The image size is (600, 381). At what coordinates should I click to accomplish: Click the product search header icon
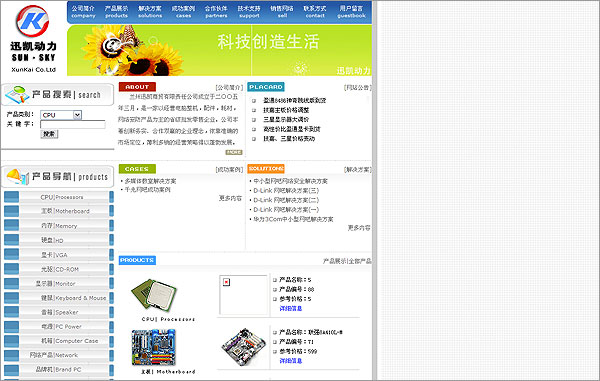pos(17,95)
